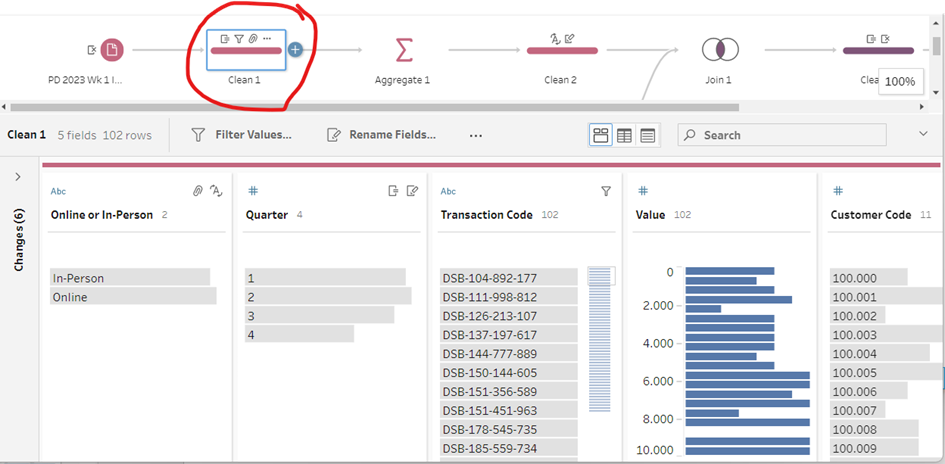This screenshot has height=464, width=945.
Task: Change number data type of Customer Code
Action: click(838, 191)
